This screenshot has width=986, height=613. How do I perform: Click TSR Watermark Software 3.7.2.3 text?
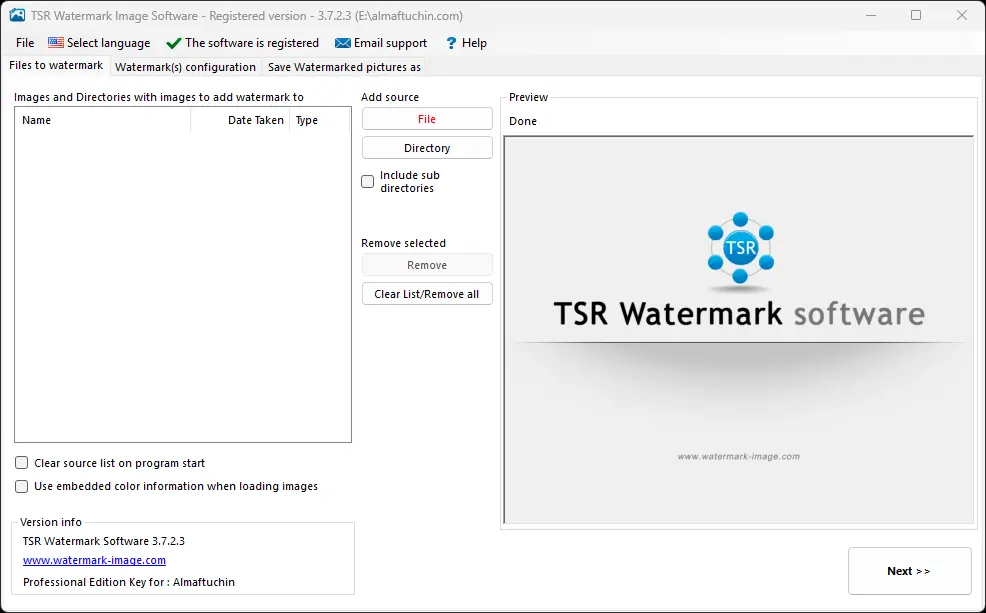point(104,541)
